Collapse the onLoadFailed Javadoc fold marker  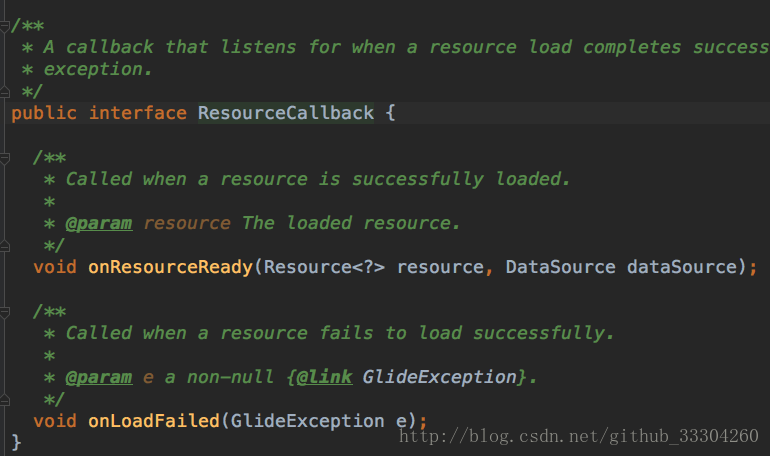(x=5, y=311)
